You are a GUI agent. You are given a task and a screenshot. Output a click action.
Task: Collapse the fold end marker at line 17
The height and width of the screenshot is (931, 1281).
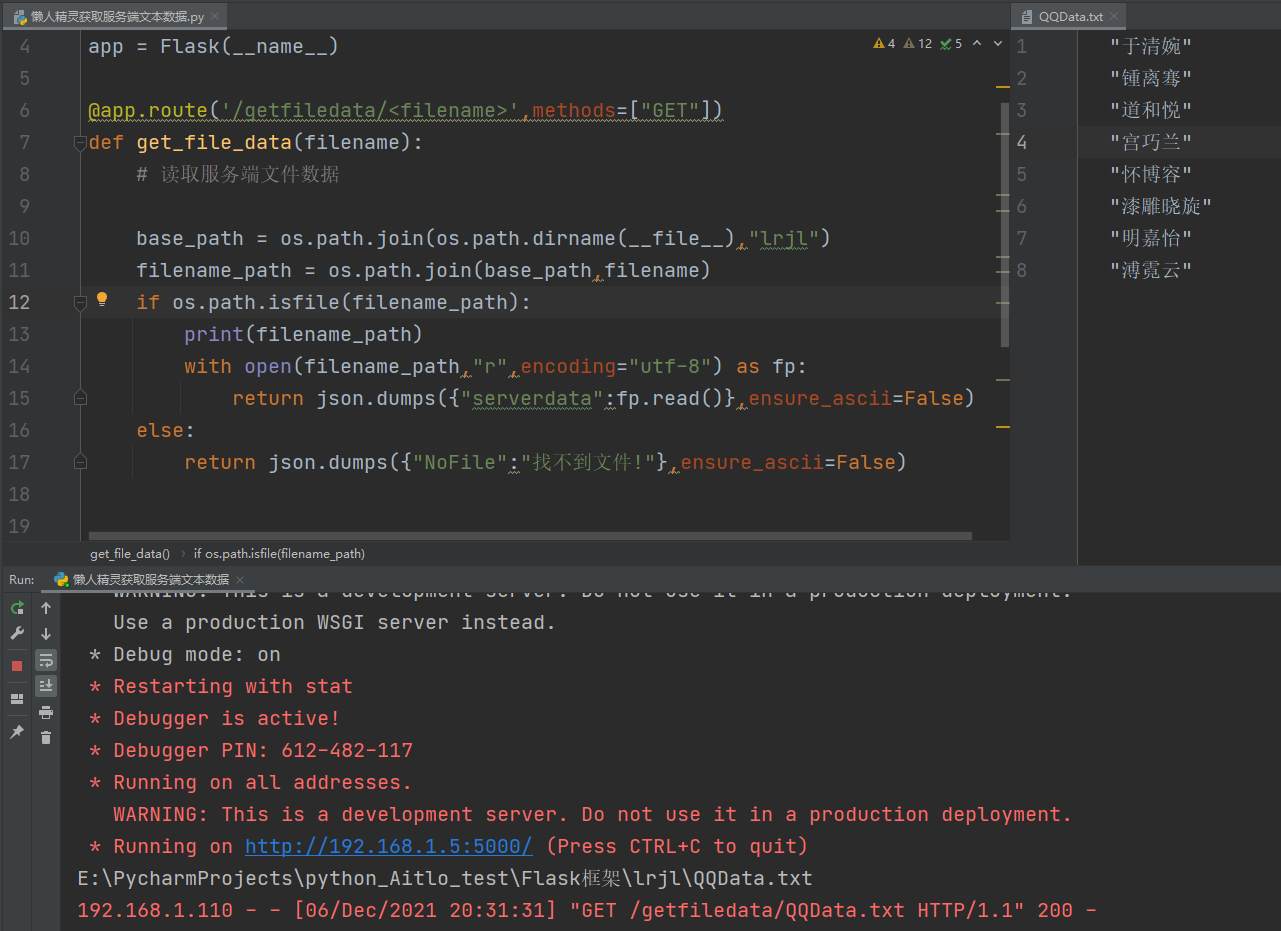[x=80, y=462]
